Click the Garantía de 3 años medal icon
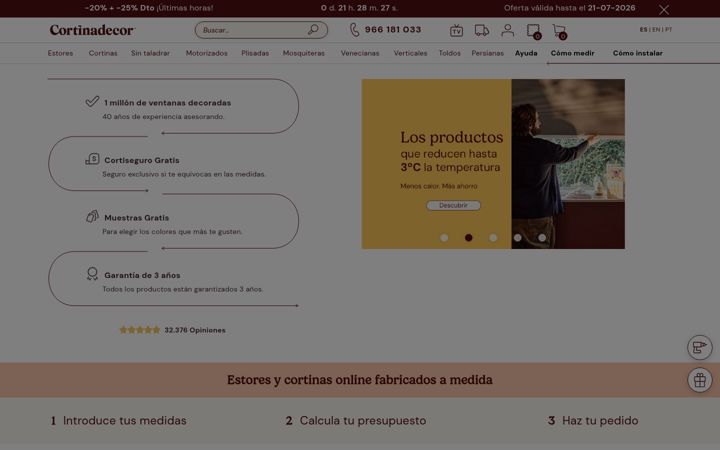720x450 pixels. (x=92, y=274)
